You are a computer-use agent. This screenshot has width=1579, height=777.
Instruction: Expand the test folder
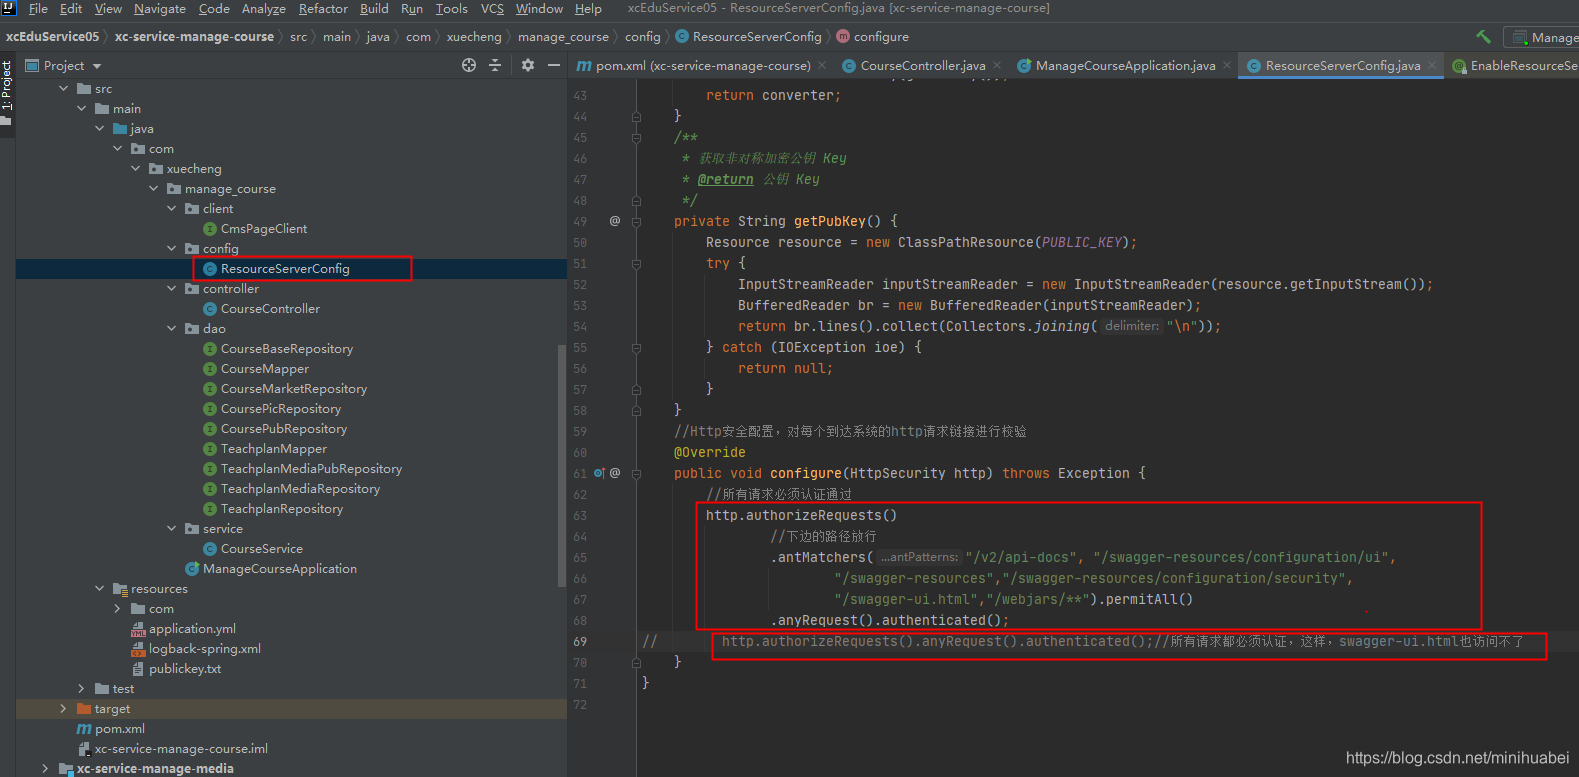coord(82,689)
